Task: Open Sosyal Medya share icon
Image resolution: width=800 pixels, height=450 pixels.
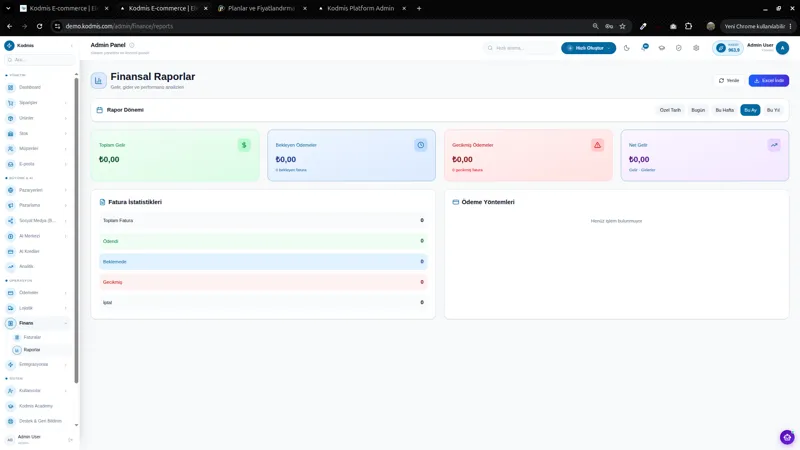Action: [10, 220]
